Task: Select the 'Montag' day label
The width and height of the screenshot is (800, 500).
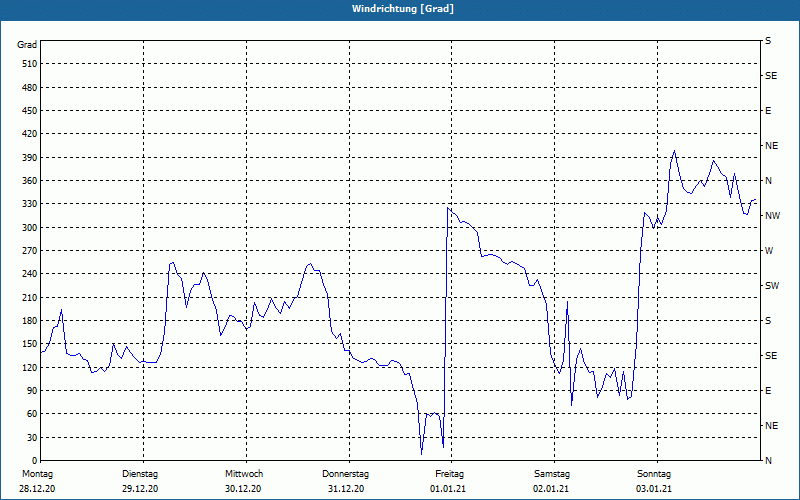Action: (37, 474)
